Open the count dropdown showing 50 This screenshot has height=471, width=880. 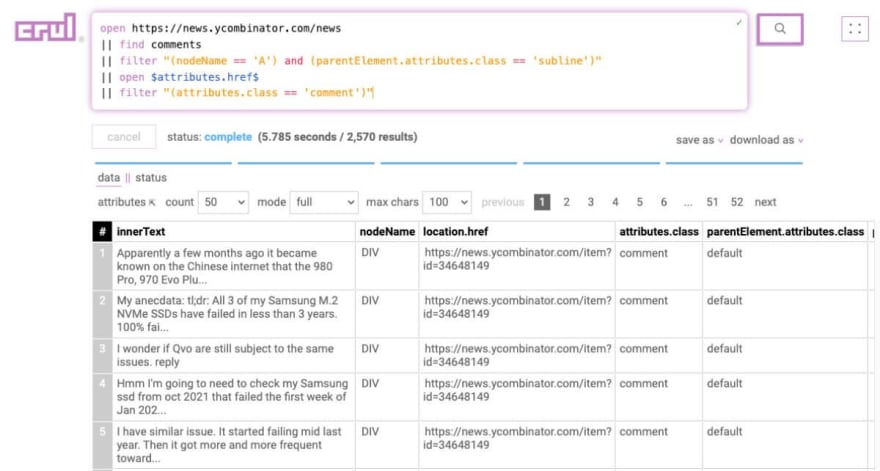click(x=223, y=202)
